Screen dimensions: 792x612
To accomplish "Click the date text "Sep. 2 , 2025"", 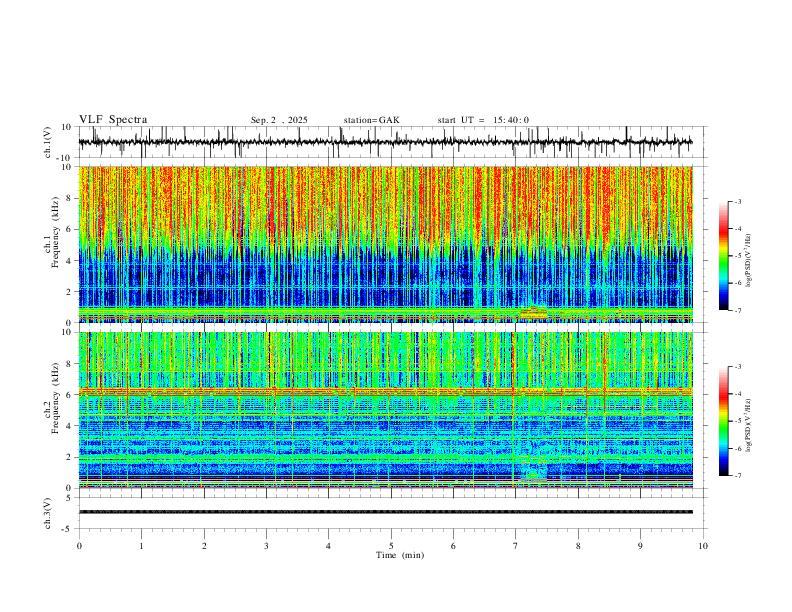I will (279, 120).
